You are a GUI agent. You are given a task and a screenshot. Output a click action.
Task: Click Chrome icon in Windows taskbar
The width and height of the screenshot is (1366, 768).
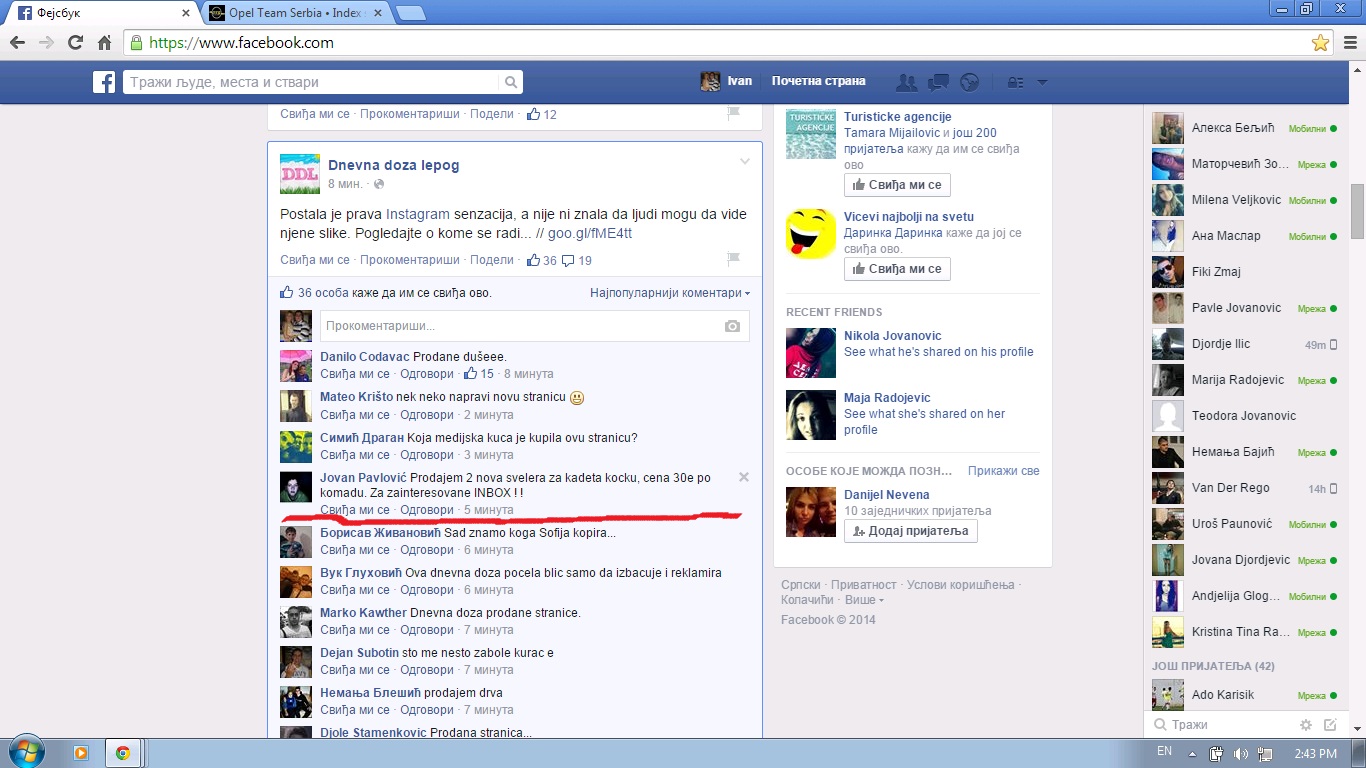point(123,753)
